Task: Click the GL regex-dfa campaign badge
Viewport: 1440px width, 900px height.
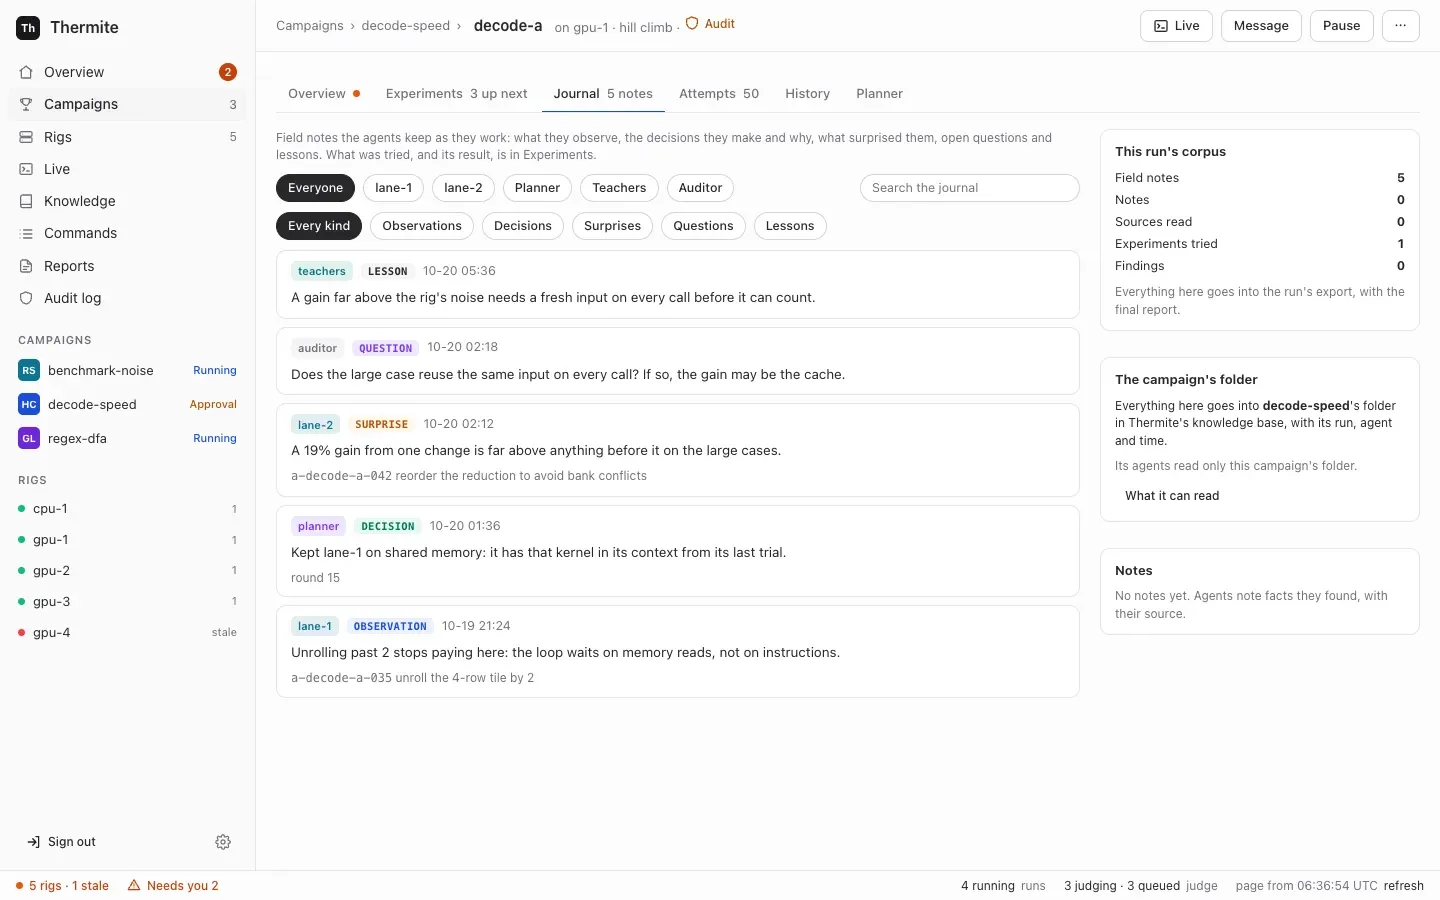Action: coord(29,438)
